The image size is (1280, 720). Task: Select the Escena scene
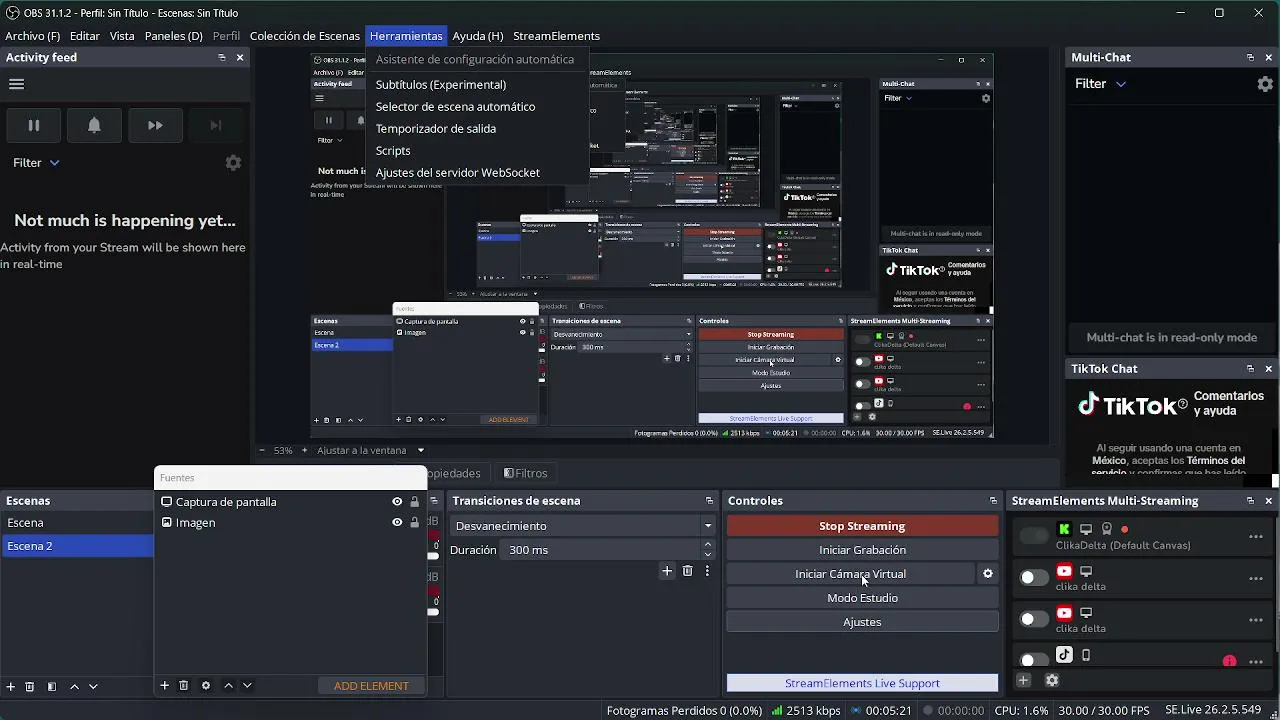point(77,523)
